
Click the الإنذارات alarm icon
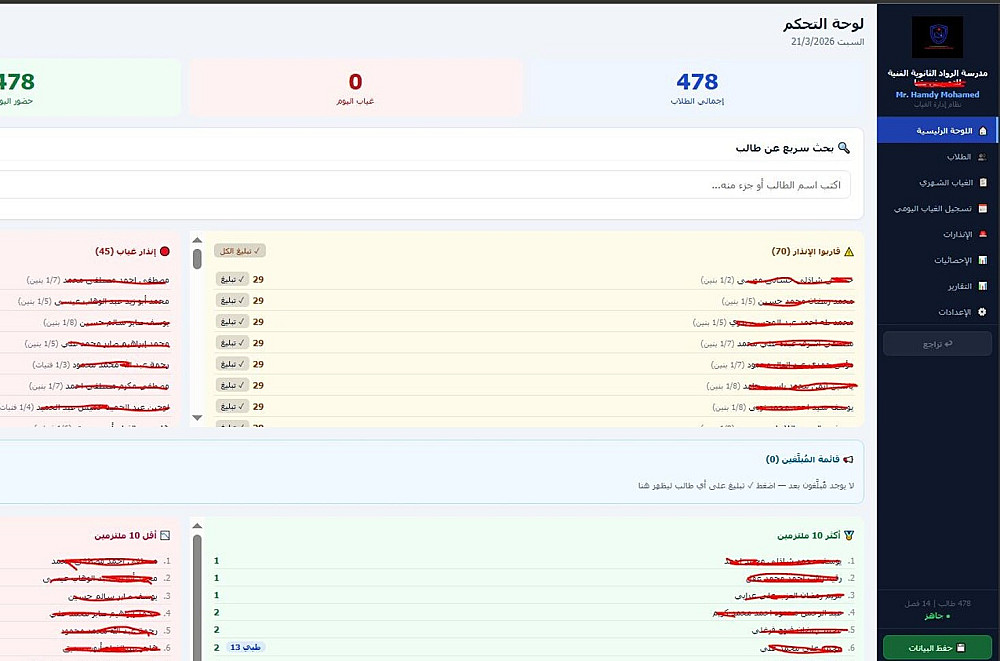(x=983, y=235)
